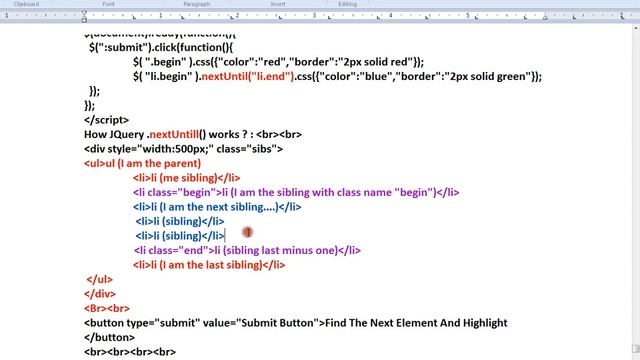This screenshot has height=360, width=640.
Task: Click the </script> closing tag line
Action: click(x=107, y=120)
